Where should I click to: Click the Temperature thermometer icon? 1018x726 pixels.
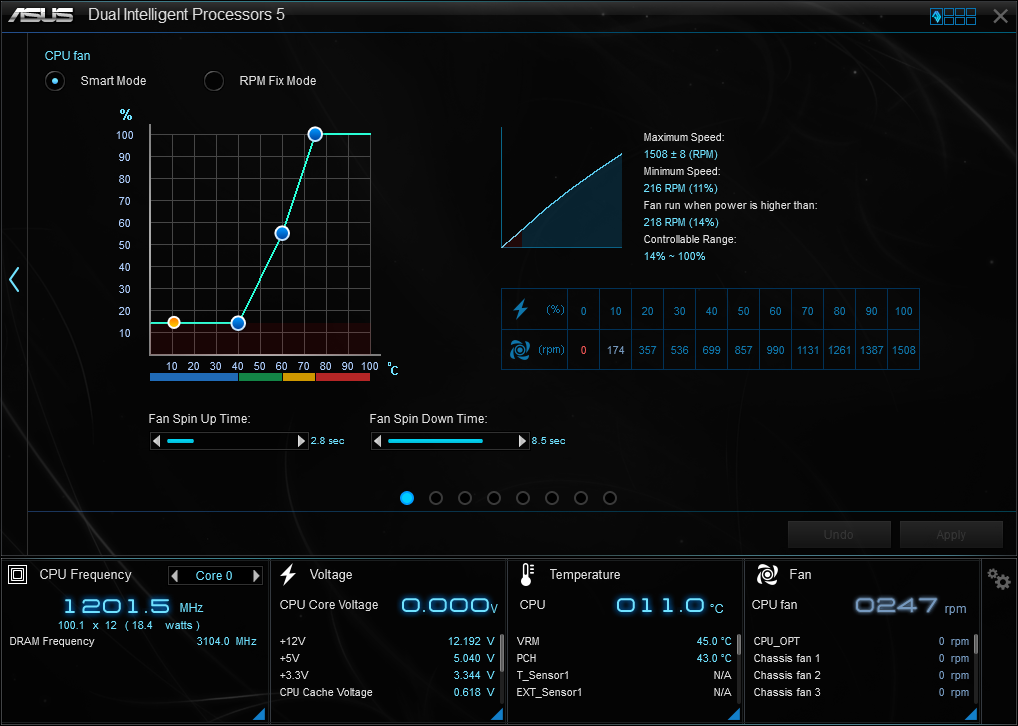(527, 575)
